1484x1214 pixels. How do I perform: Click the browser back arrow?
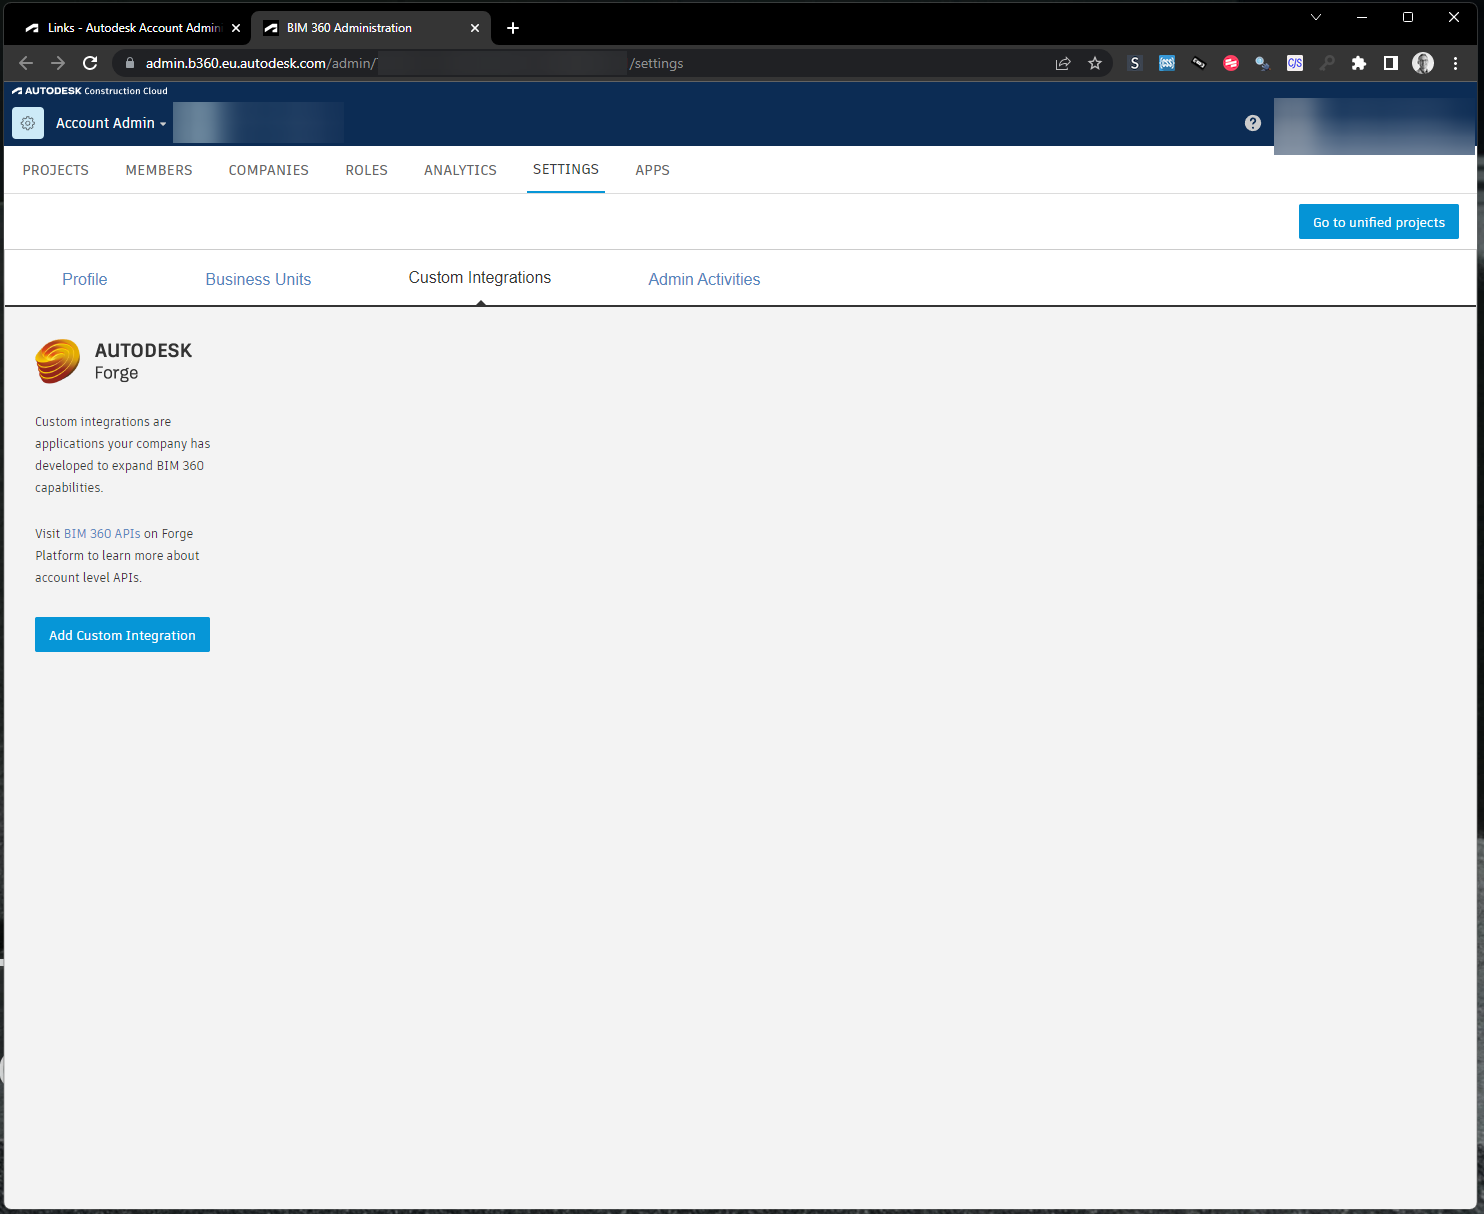coord(26,63)
